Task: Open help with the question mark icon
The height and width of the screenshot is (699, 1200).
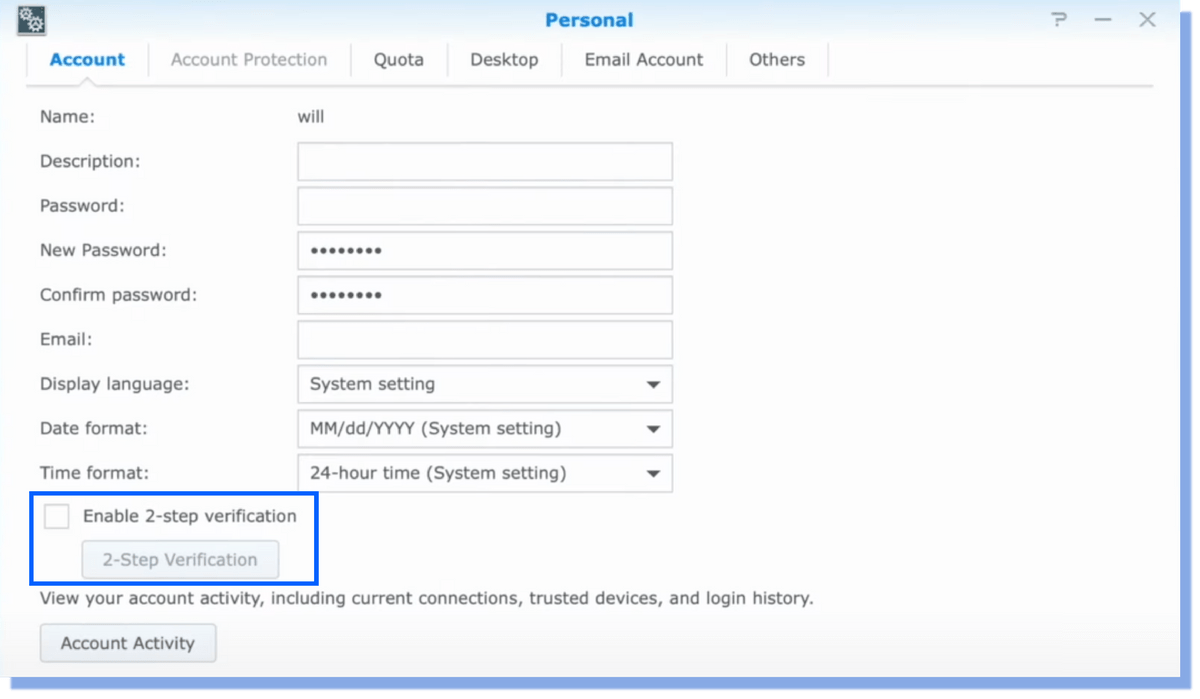Action: tap(1059, 20)
